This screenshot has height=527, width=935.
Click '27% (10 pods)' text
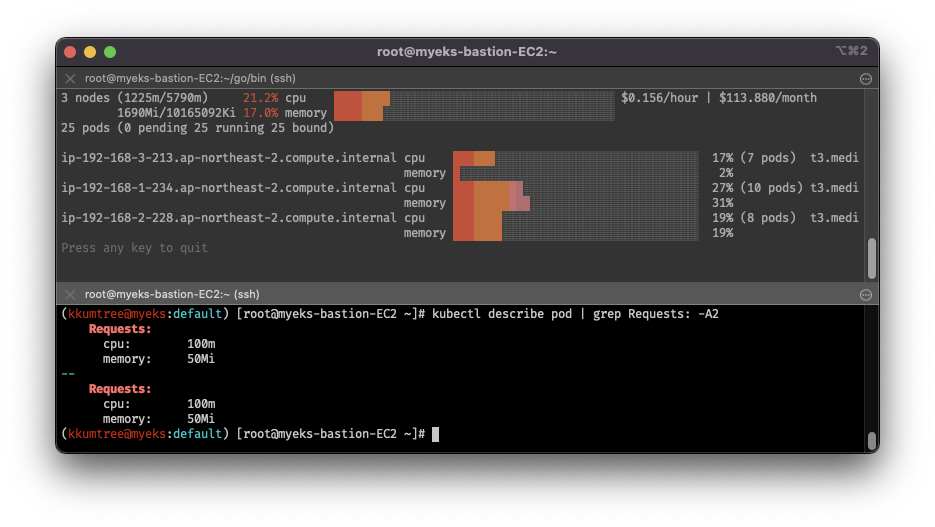point(757,188)
